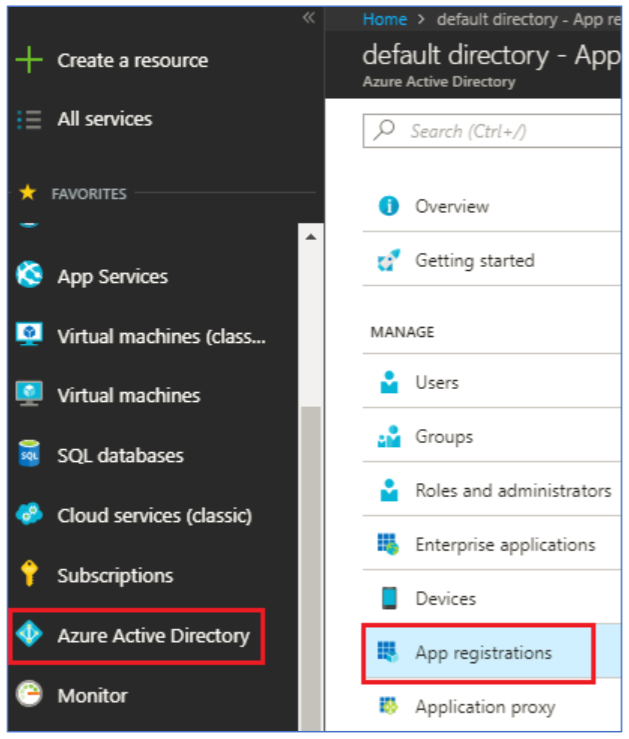The height and width of the screenshot is (739, 629).
Task: Click the Roles and administrators icon
Action: coord(389,490)
